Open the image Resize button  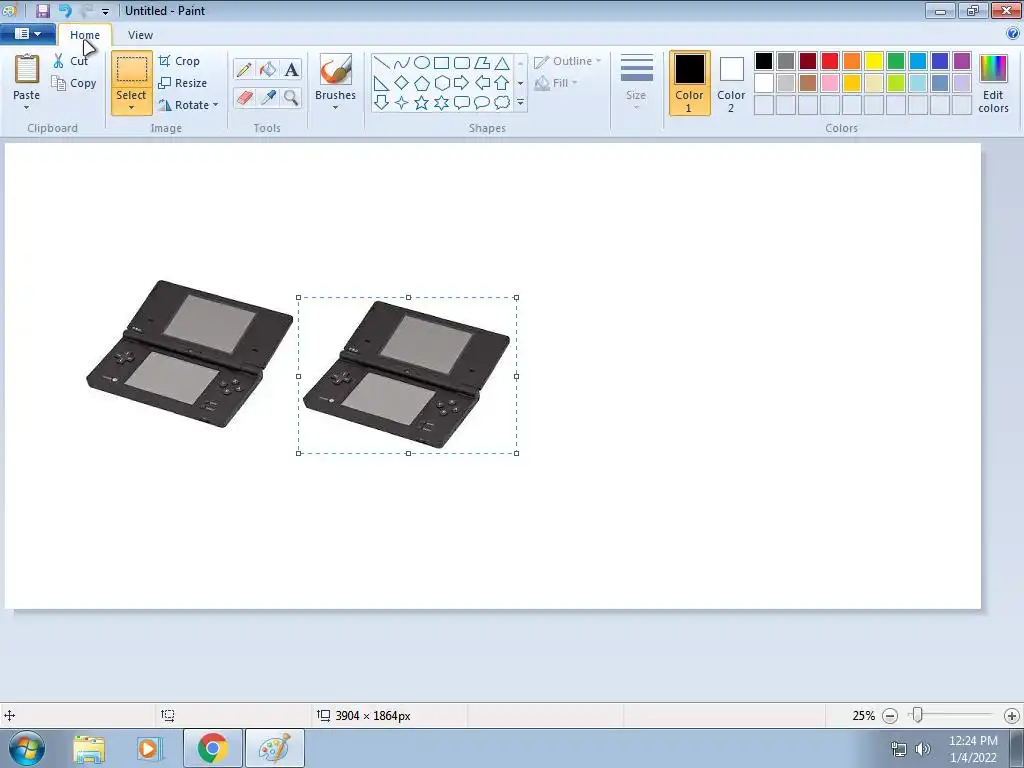coord(183,83)
